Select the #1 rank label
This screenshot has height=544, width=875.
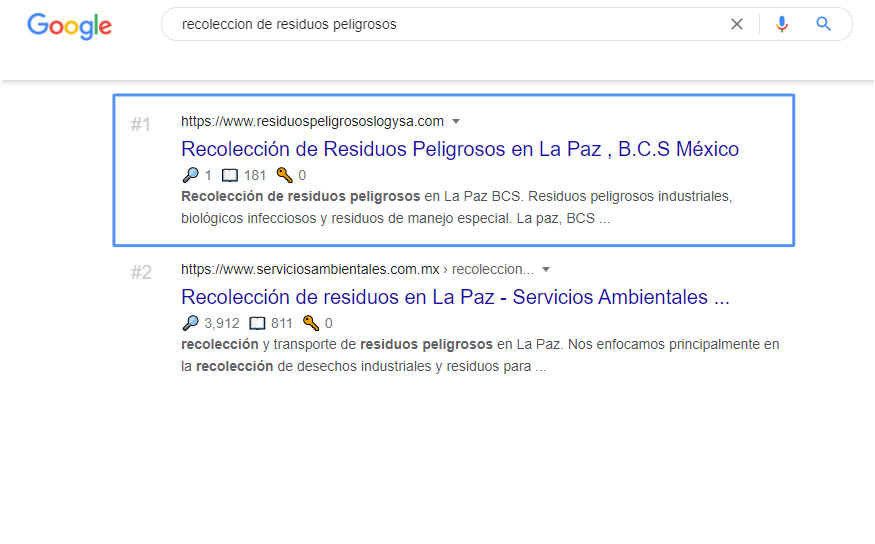coord(141,124)
